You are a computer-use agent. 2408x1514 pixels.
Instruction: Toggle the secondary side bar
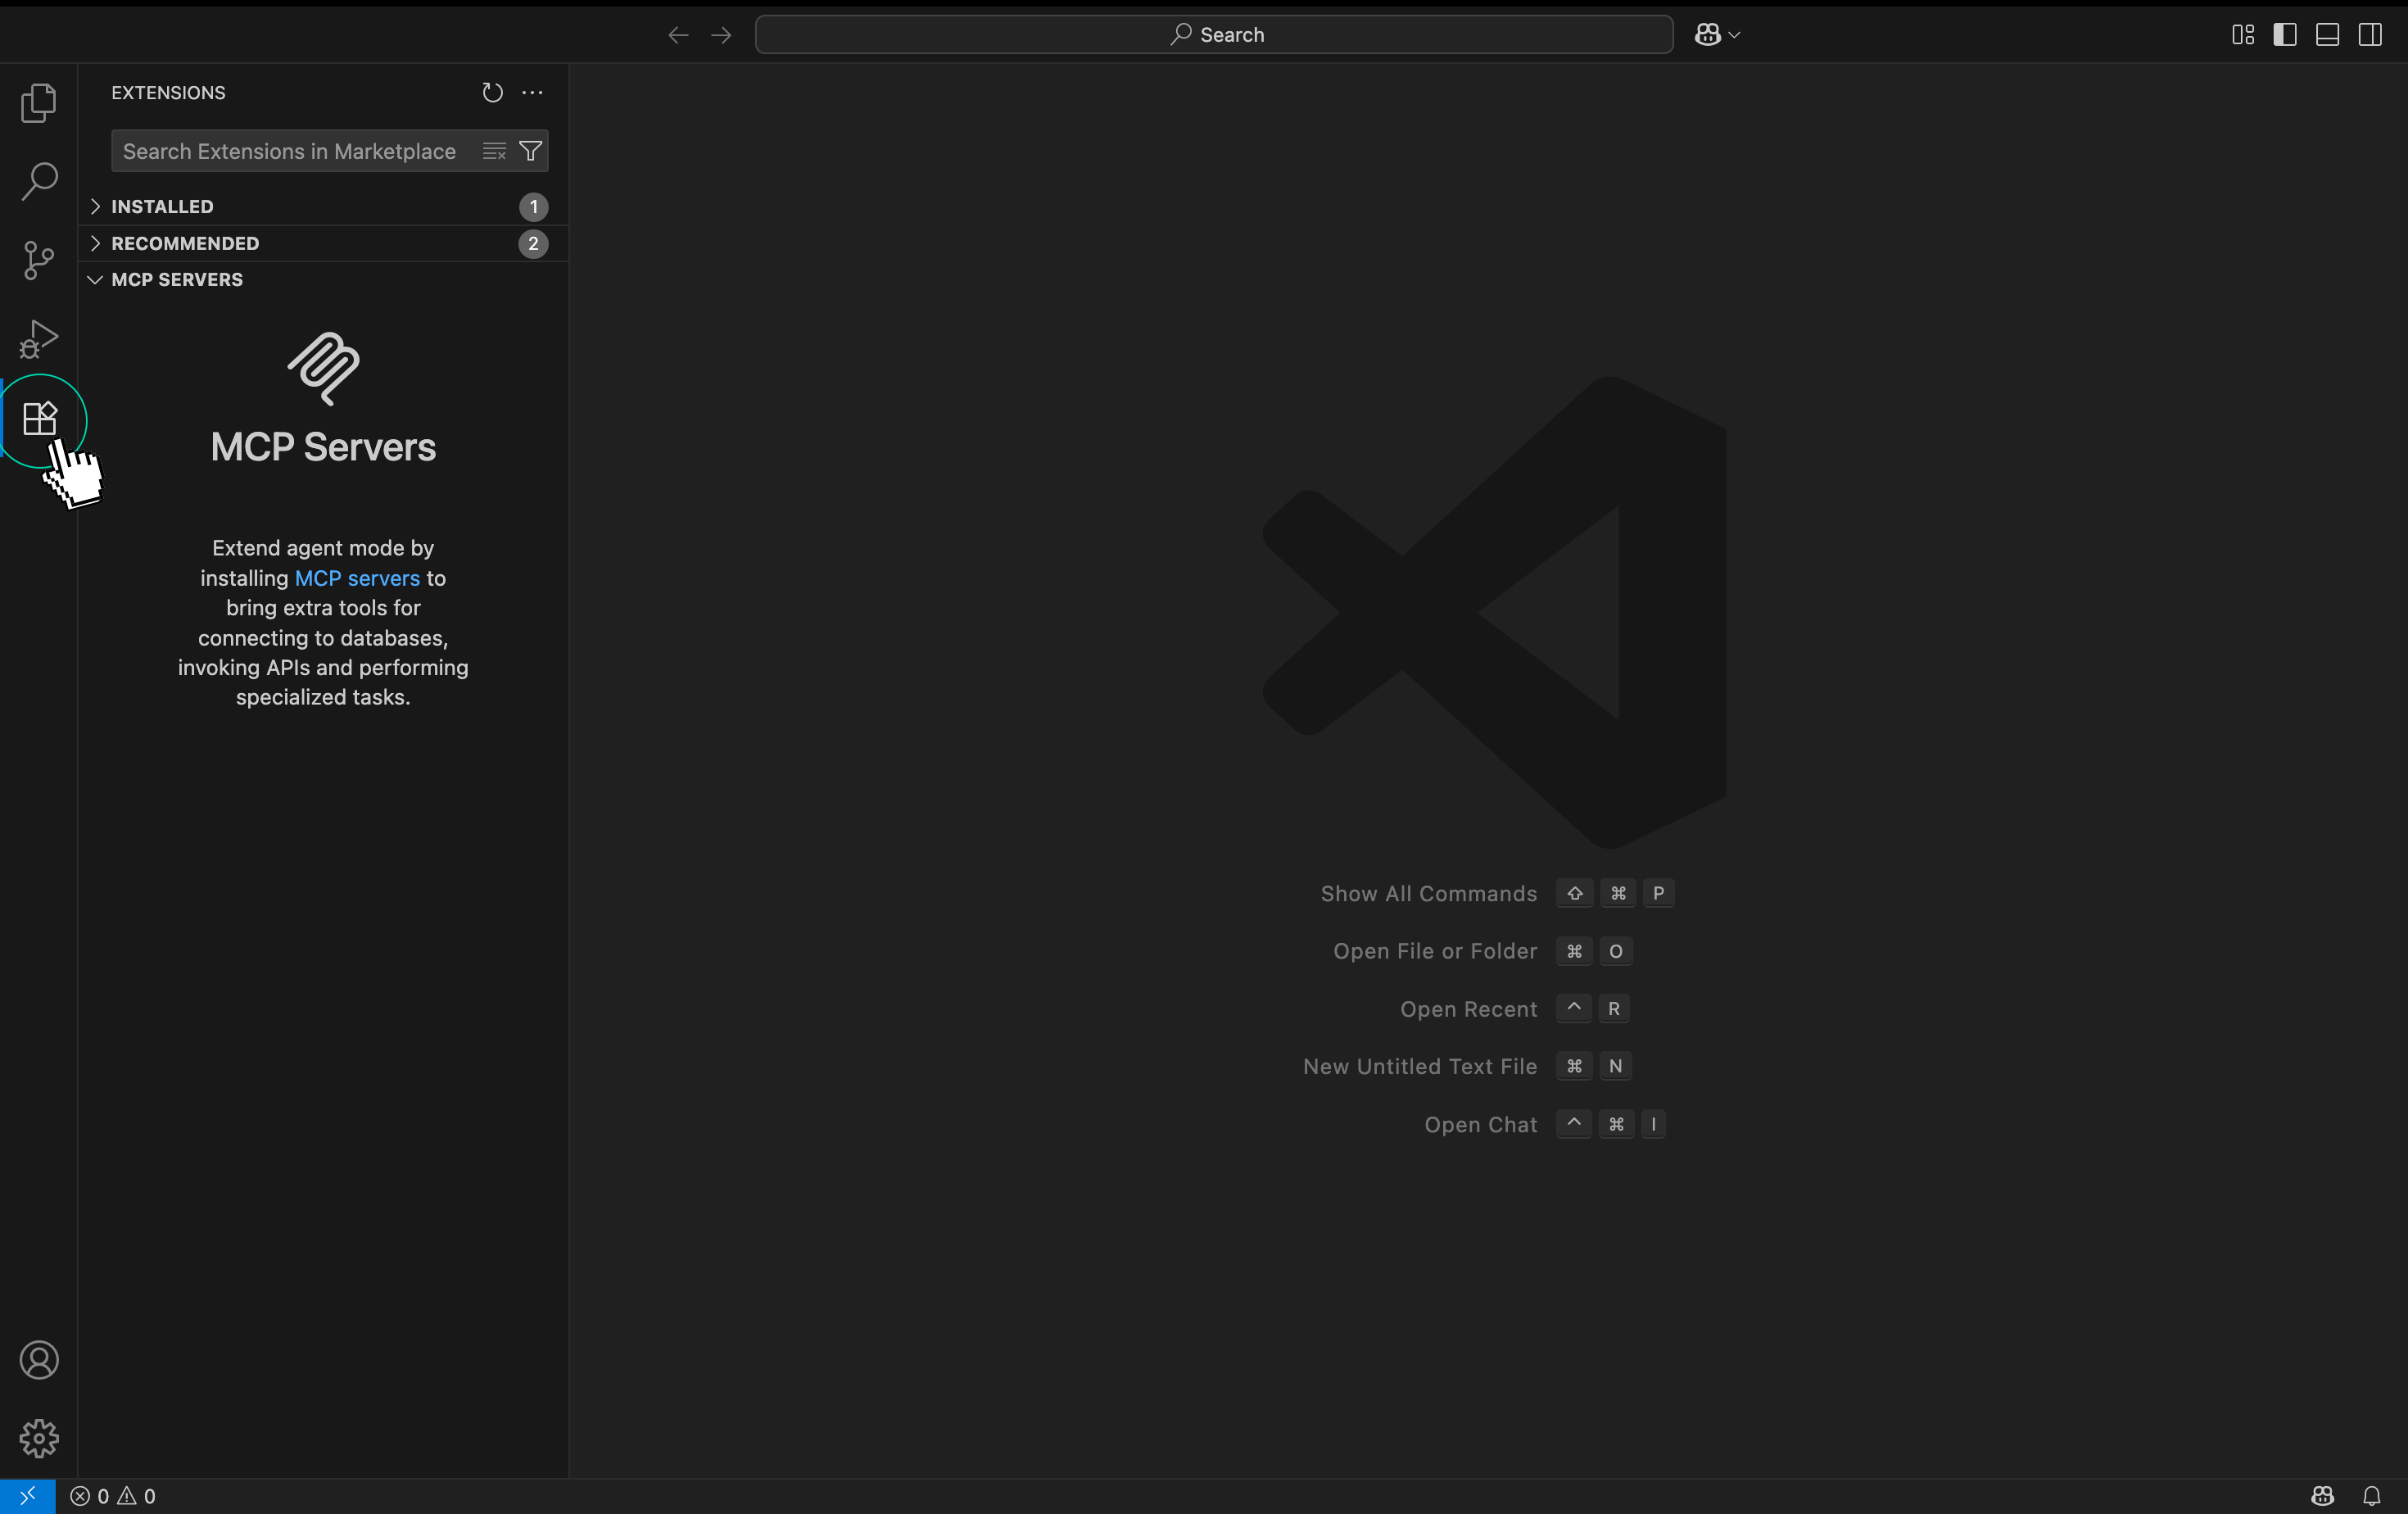point(2370,35)
